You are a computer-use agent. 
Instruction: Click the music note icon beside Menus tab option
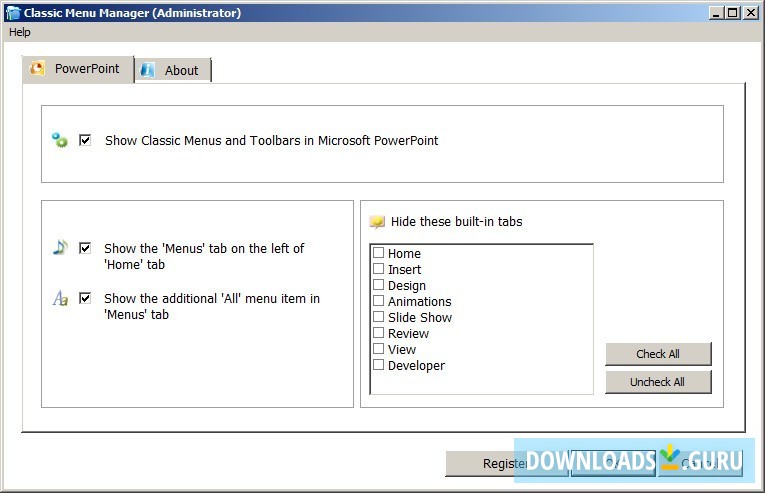point(60,247)
